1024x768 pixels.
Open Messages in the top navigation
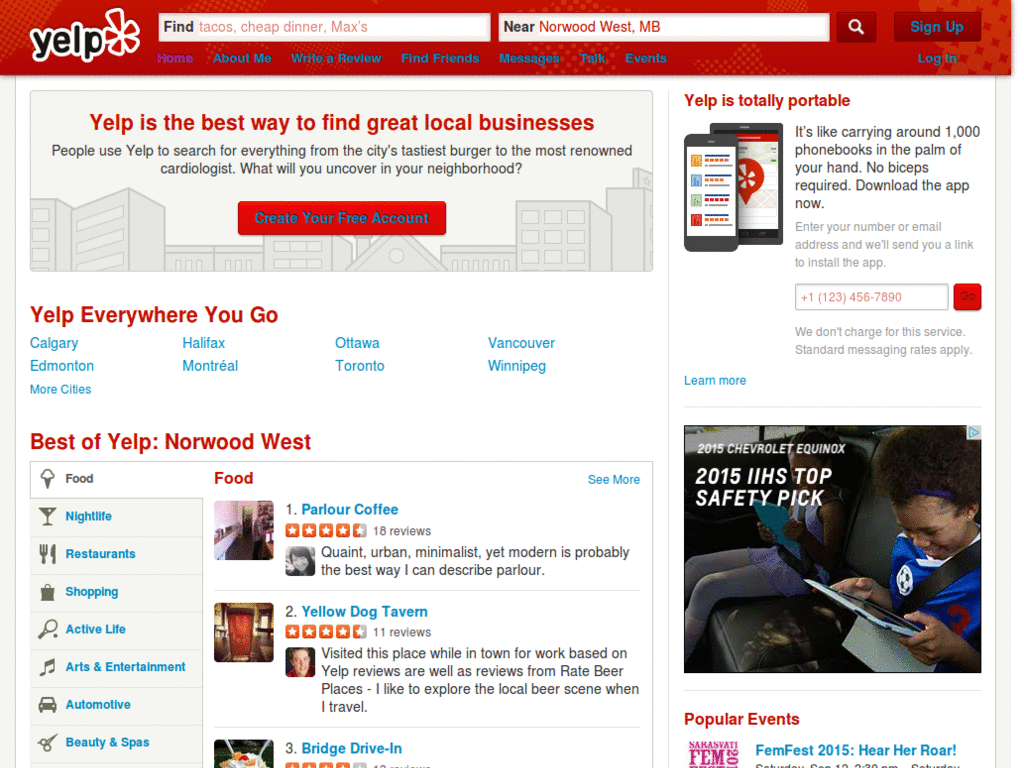(x=530, y=58)
